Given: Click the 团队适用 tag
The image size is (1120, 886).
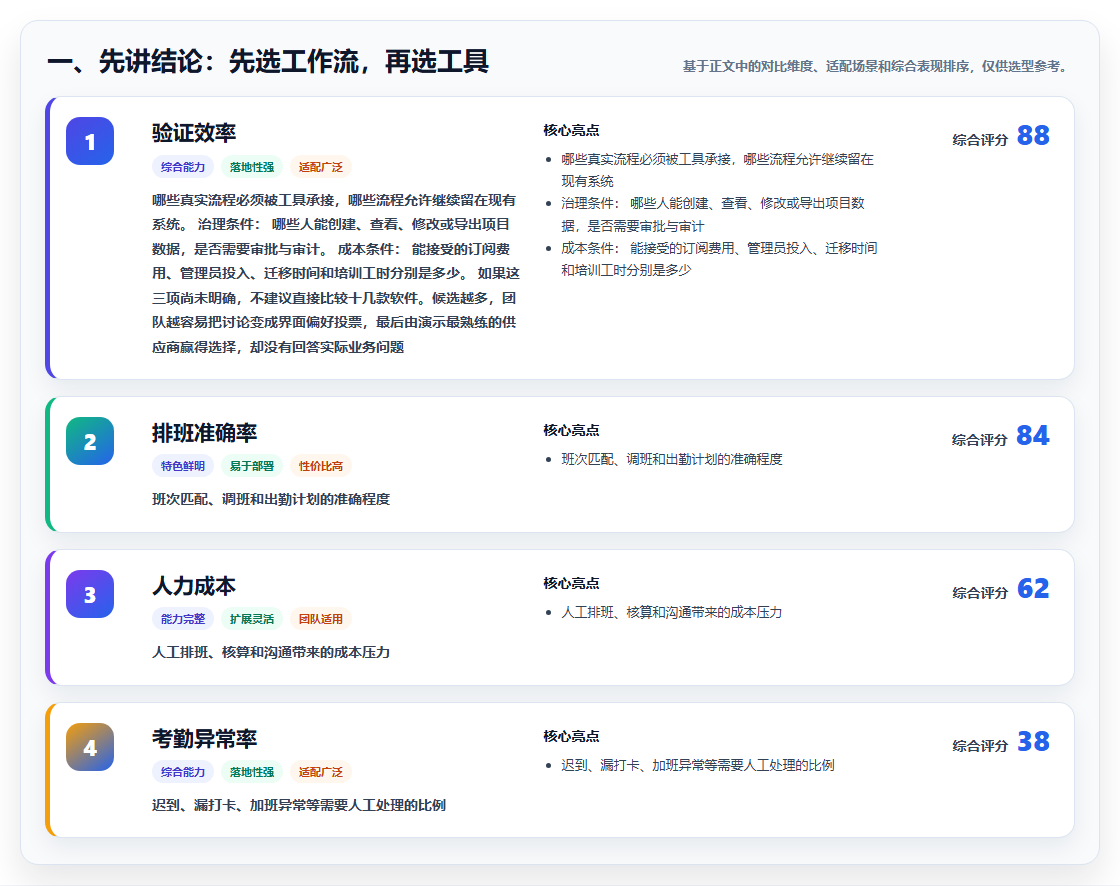Looking at the screenshot, I should tap(321, 619).
